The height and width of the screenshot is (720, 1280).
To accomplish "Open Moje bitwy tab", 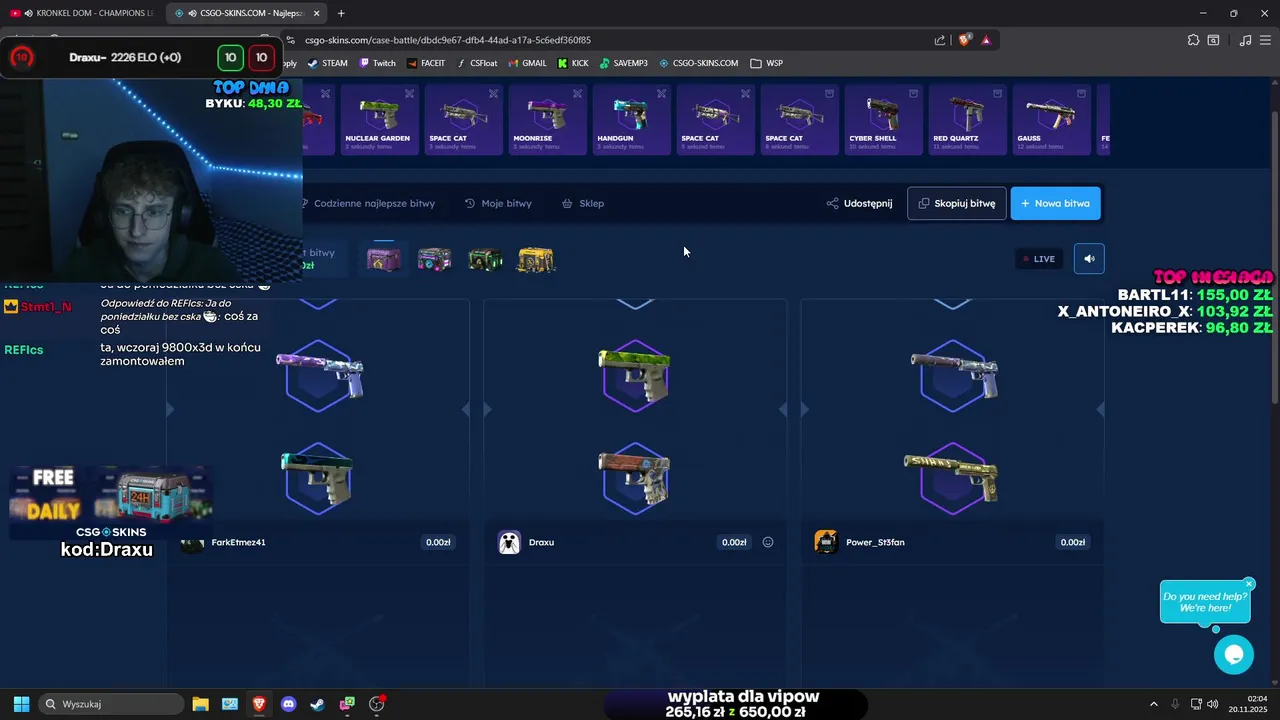I will (x=499, y=203).
